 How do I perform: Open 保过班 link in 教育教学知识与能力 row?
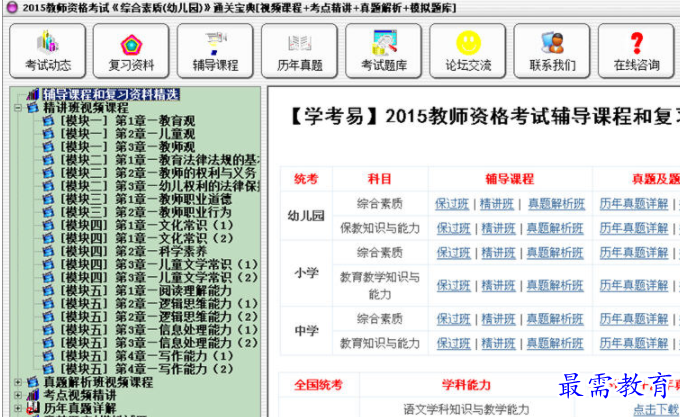point(454,285)
